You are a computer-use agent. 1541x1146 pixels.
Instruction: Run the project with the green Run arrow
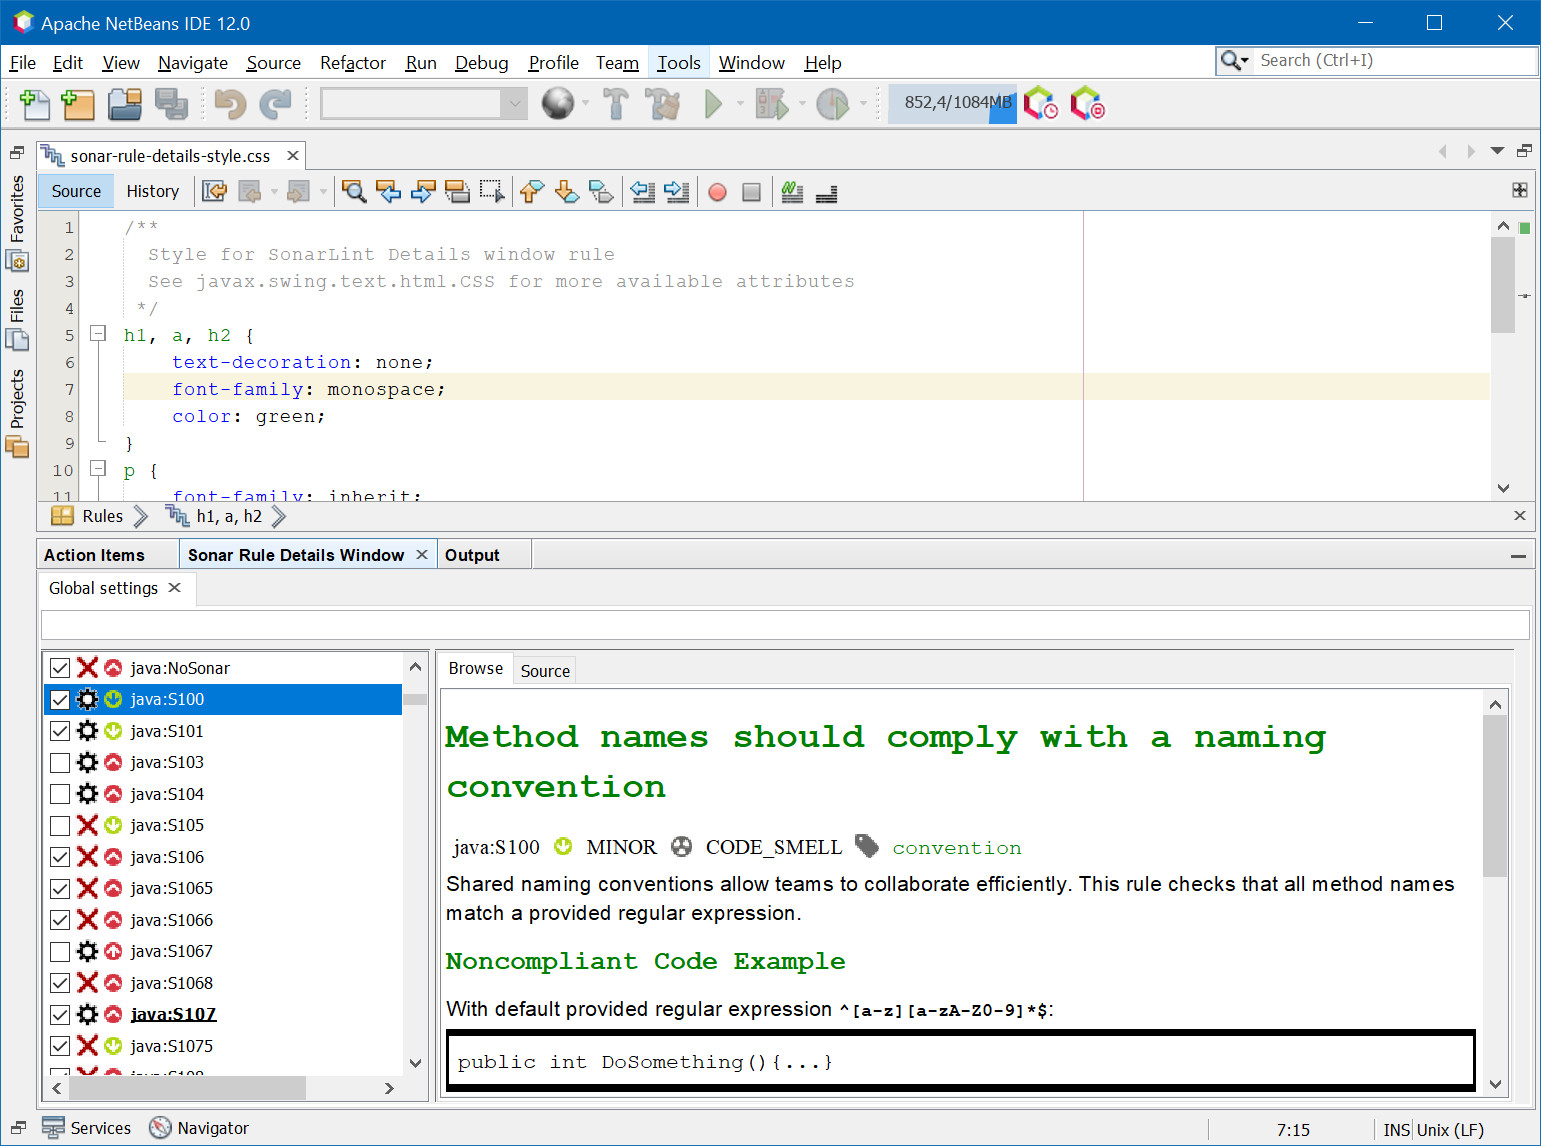click(712, 103)
